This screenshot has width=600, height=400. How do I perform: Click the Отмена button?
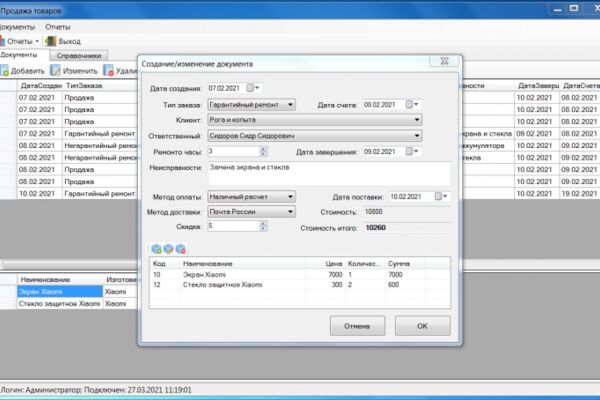point(357,326)
